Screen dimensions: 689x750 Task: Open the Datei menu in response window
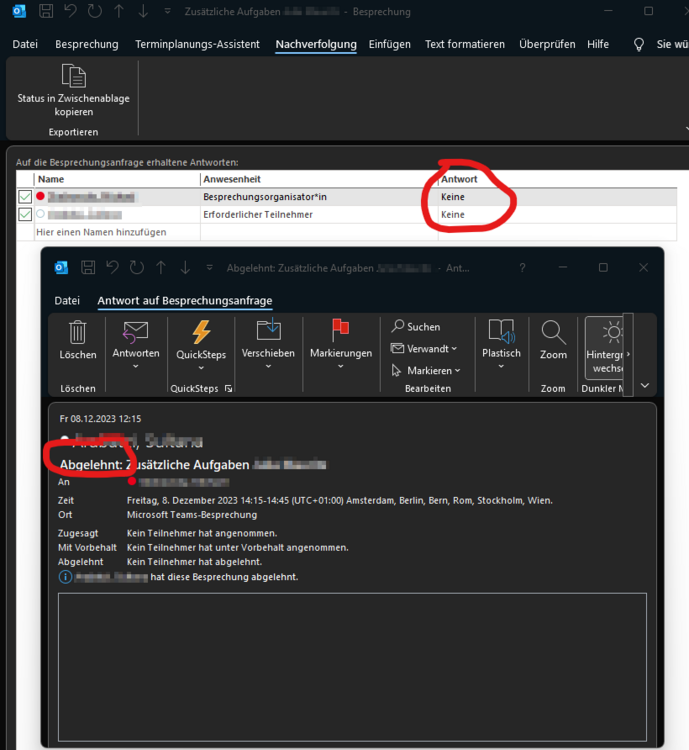coord(67,300)
